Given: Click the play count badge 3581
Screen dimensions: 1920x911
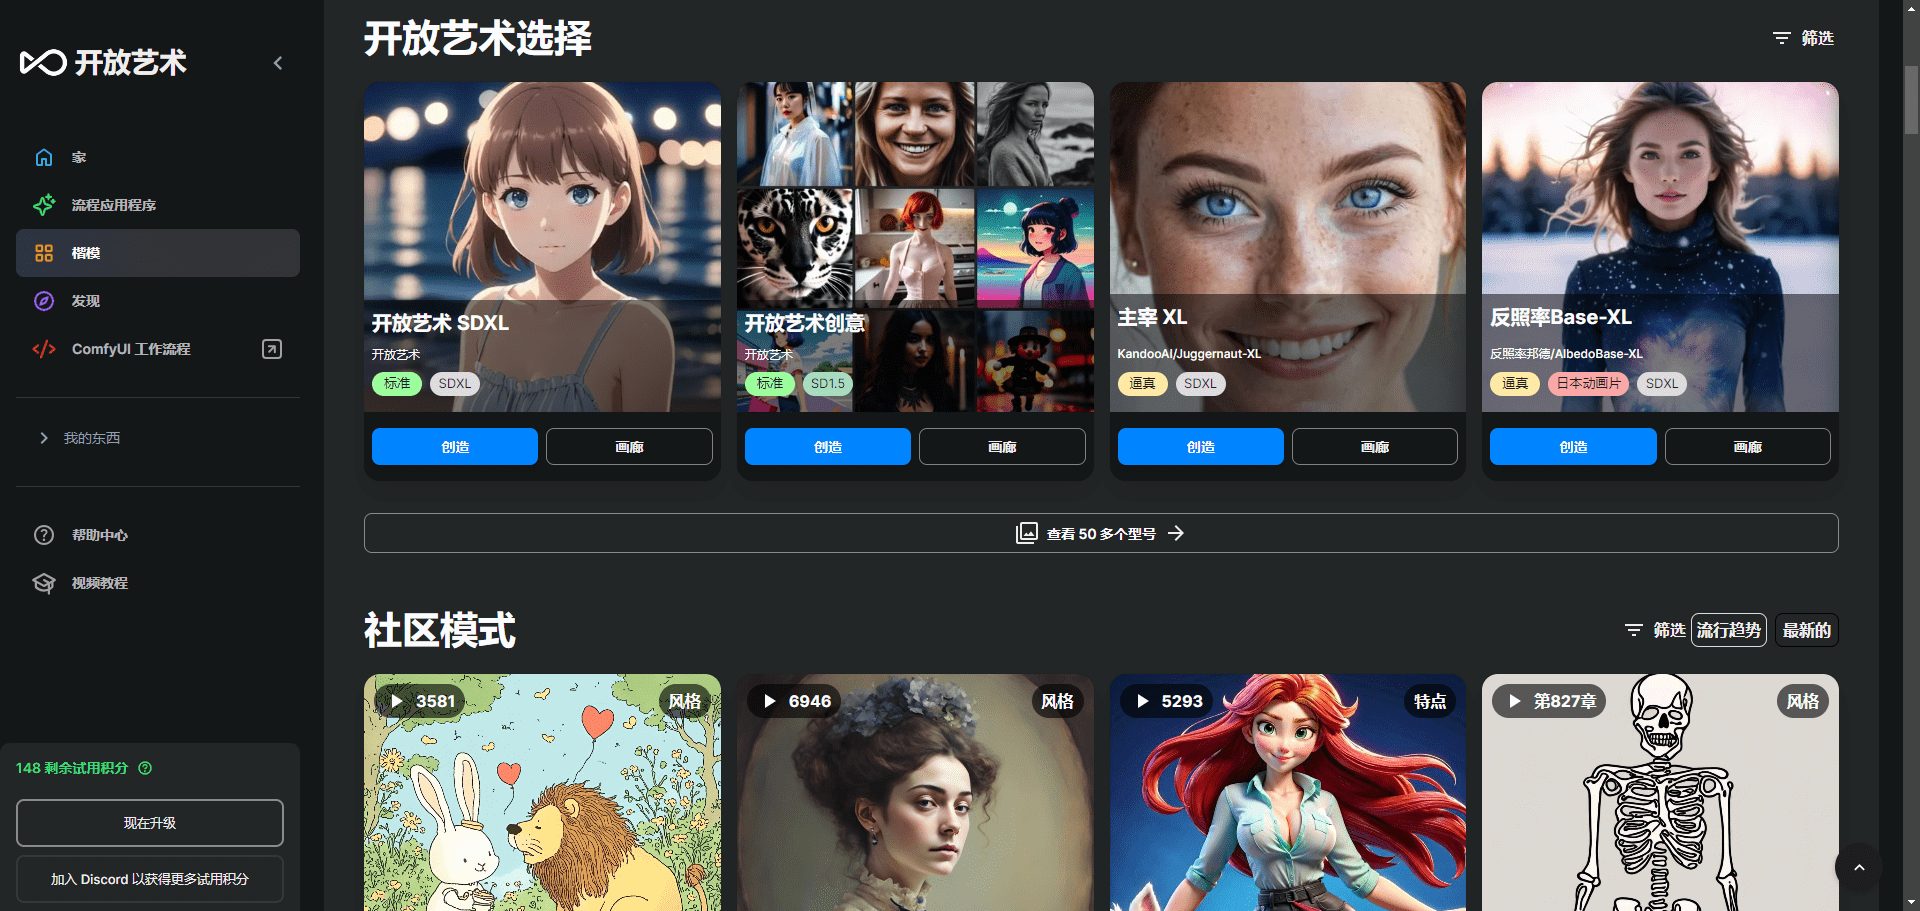Looking at the screenshot, I should pyautogui.click(x=422, y=701).
